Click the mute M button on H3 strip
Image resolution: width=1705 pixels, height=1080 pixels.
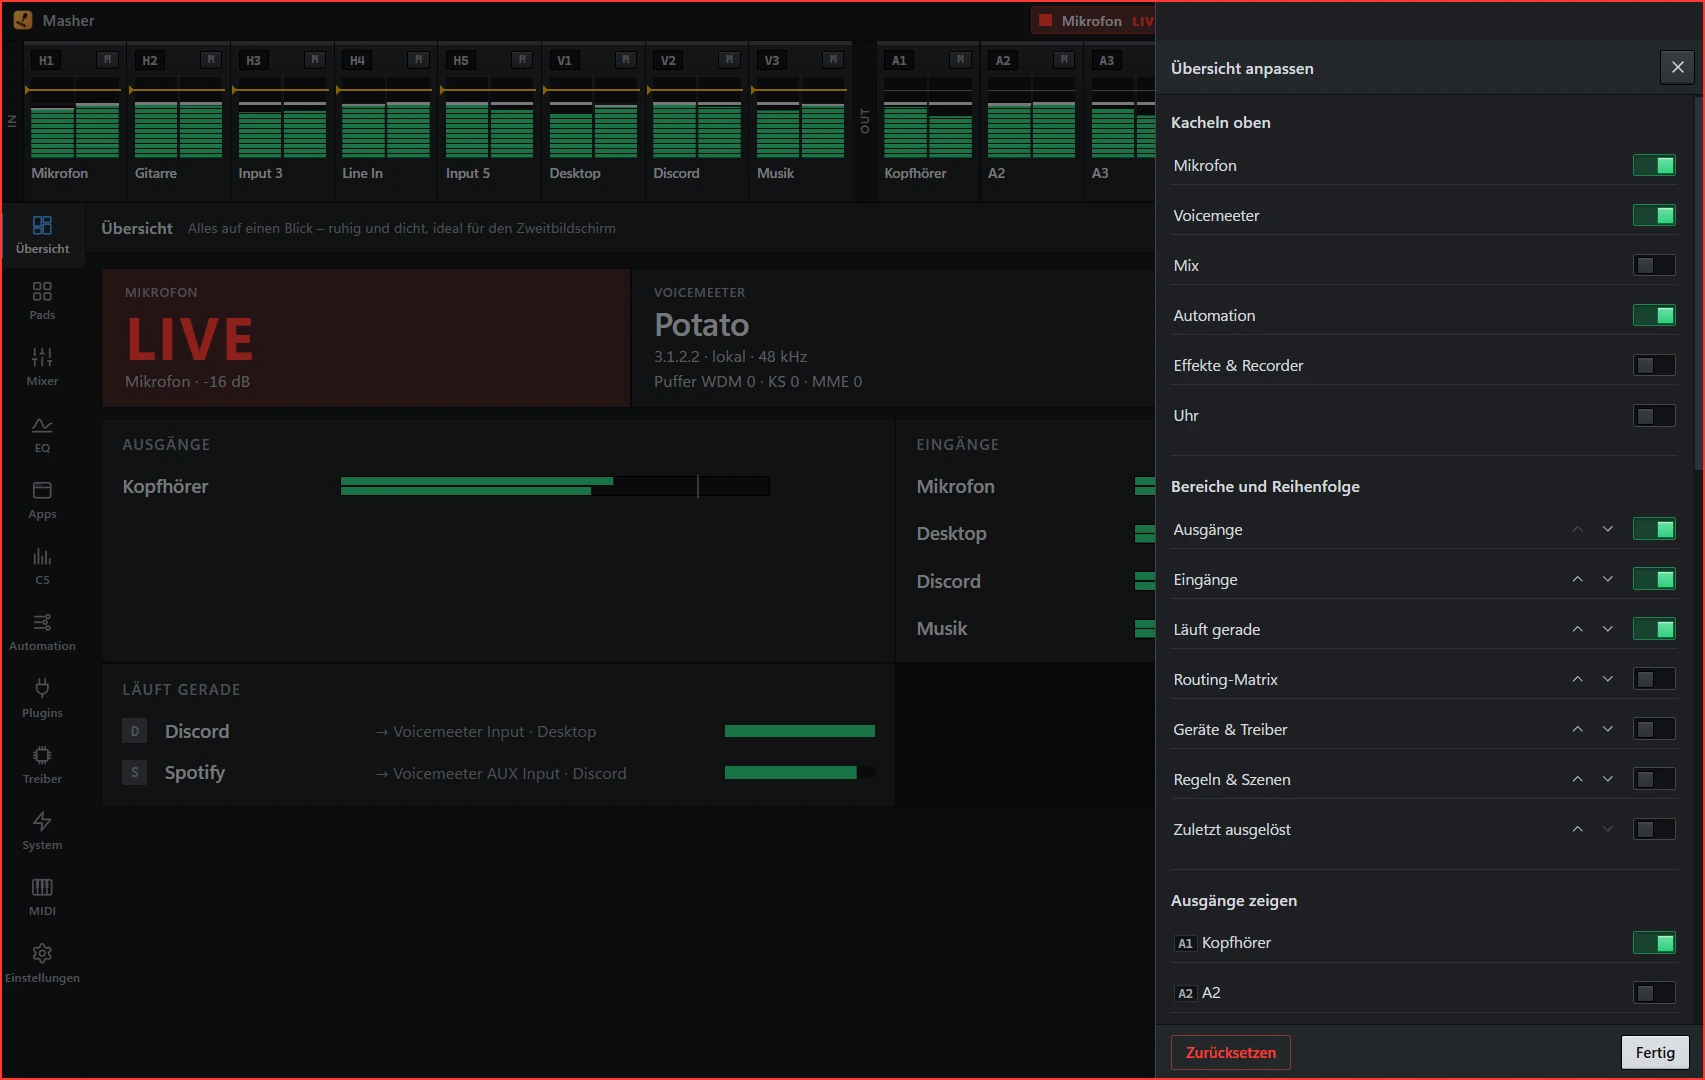pyautogui.click(x=314, y=60)
